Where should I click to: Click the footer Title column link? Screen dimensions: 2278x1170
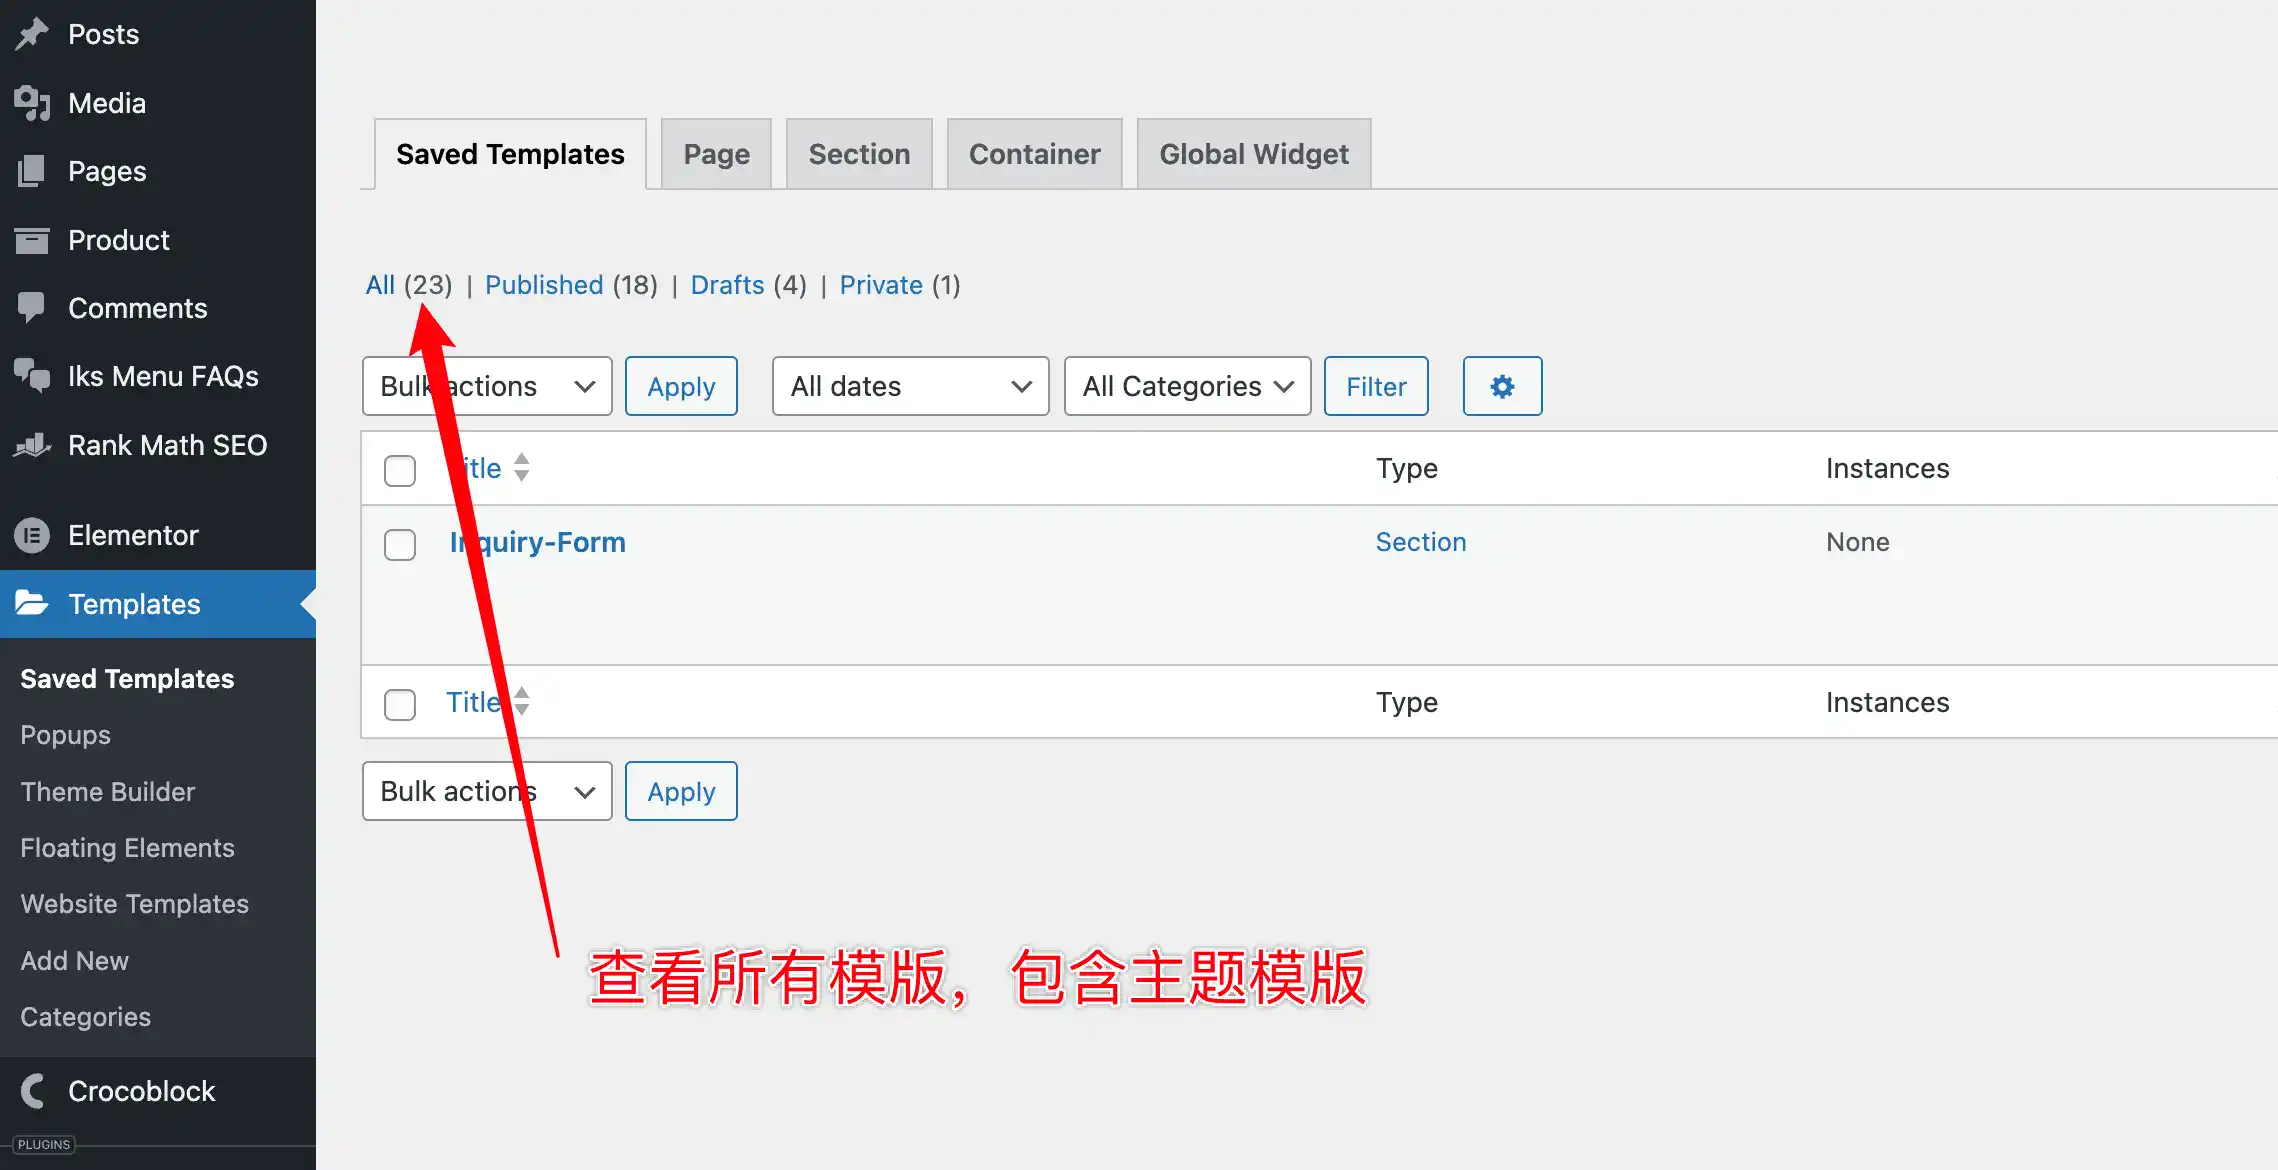pos(473,702)
